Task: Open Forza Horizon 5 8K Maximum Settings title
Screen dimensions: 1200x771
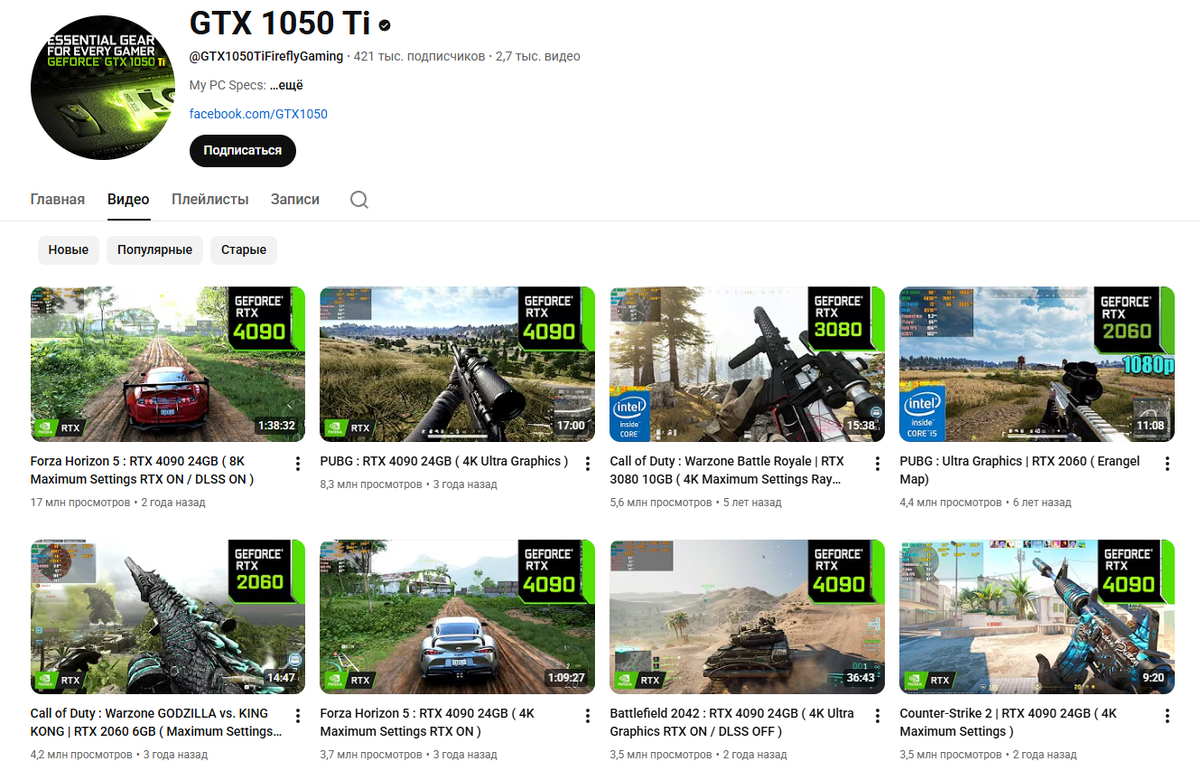Action: coord(142,470)
